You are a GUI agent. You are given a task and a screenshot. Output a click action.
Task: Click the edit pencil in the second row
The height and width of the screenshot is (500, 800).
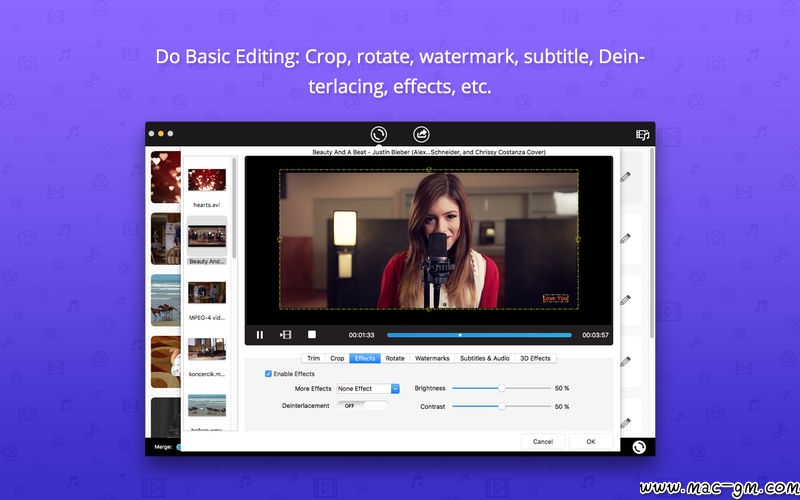click(x=626, y=238)
